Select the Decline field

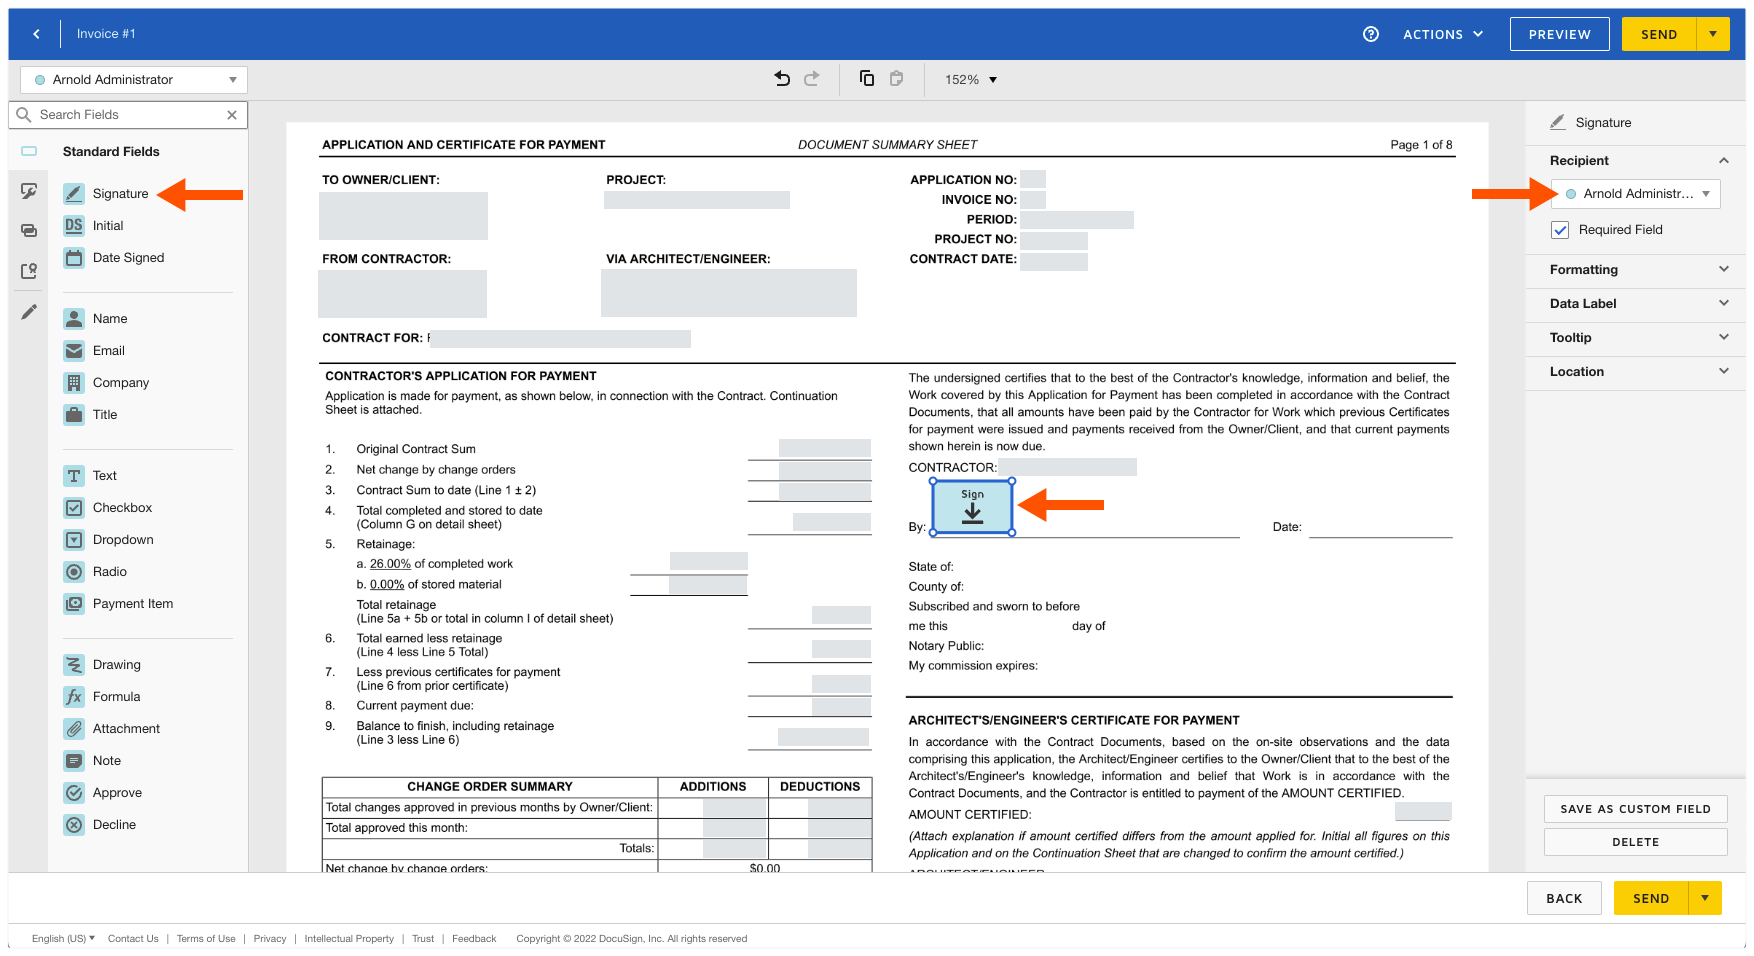(x=100, y=825)
